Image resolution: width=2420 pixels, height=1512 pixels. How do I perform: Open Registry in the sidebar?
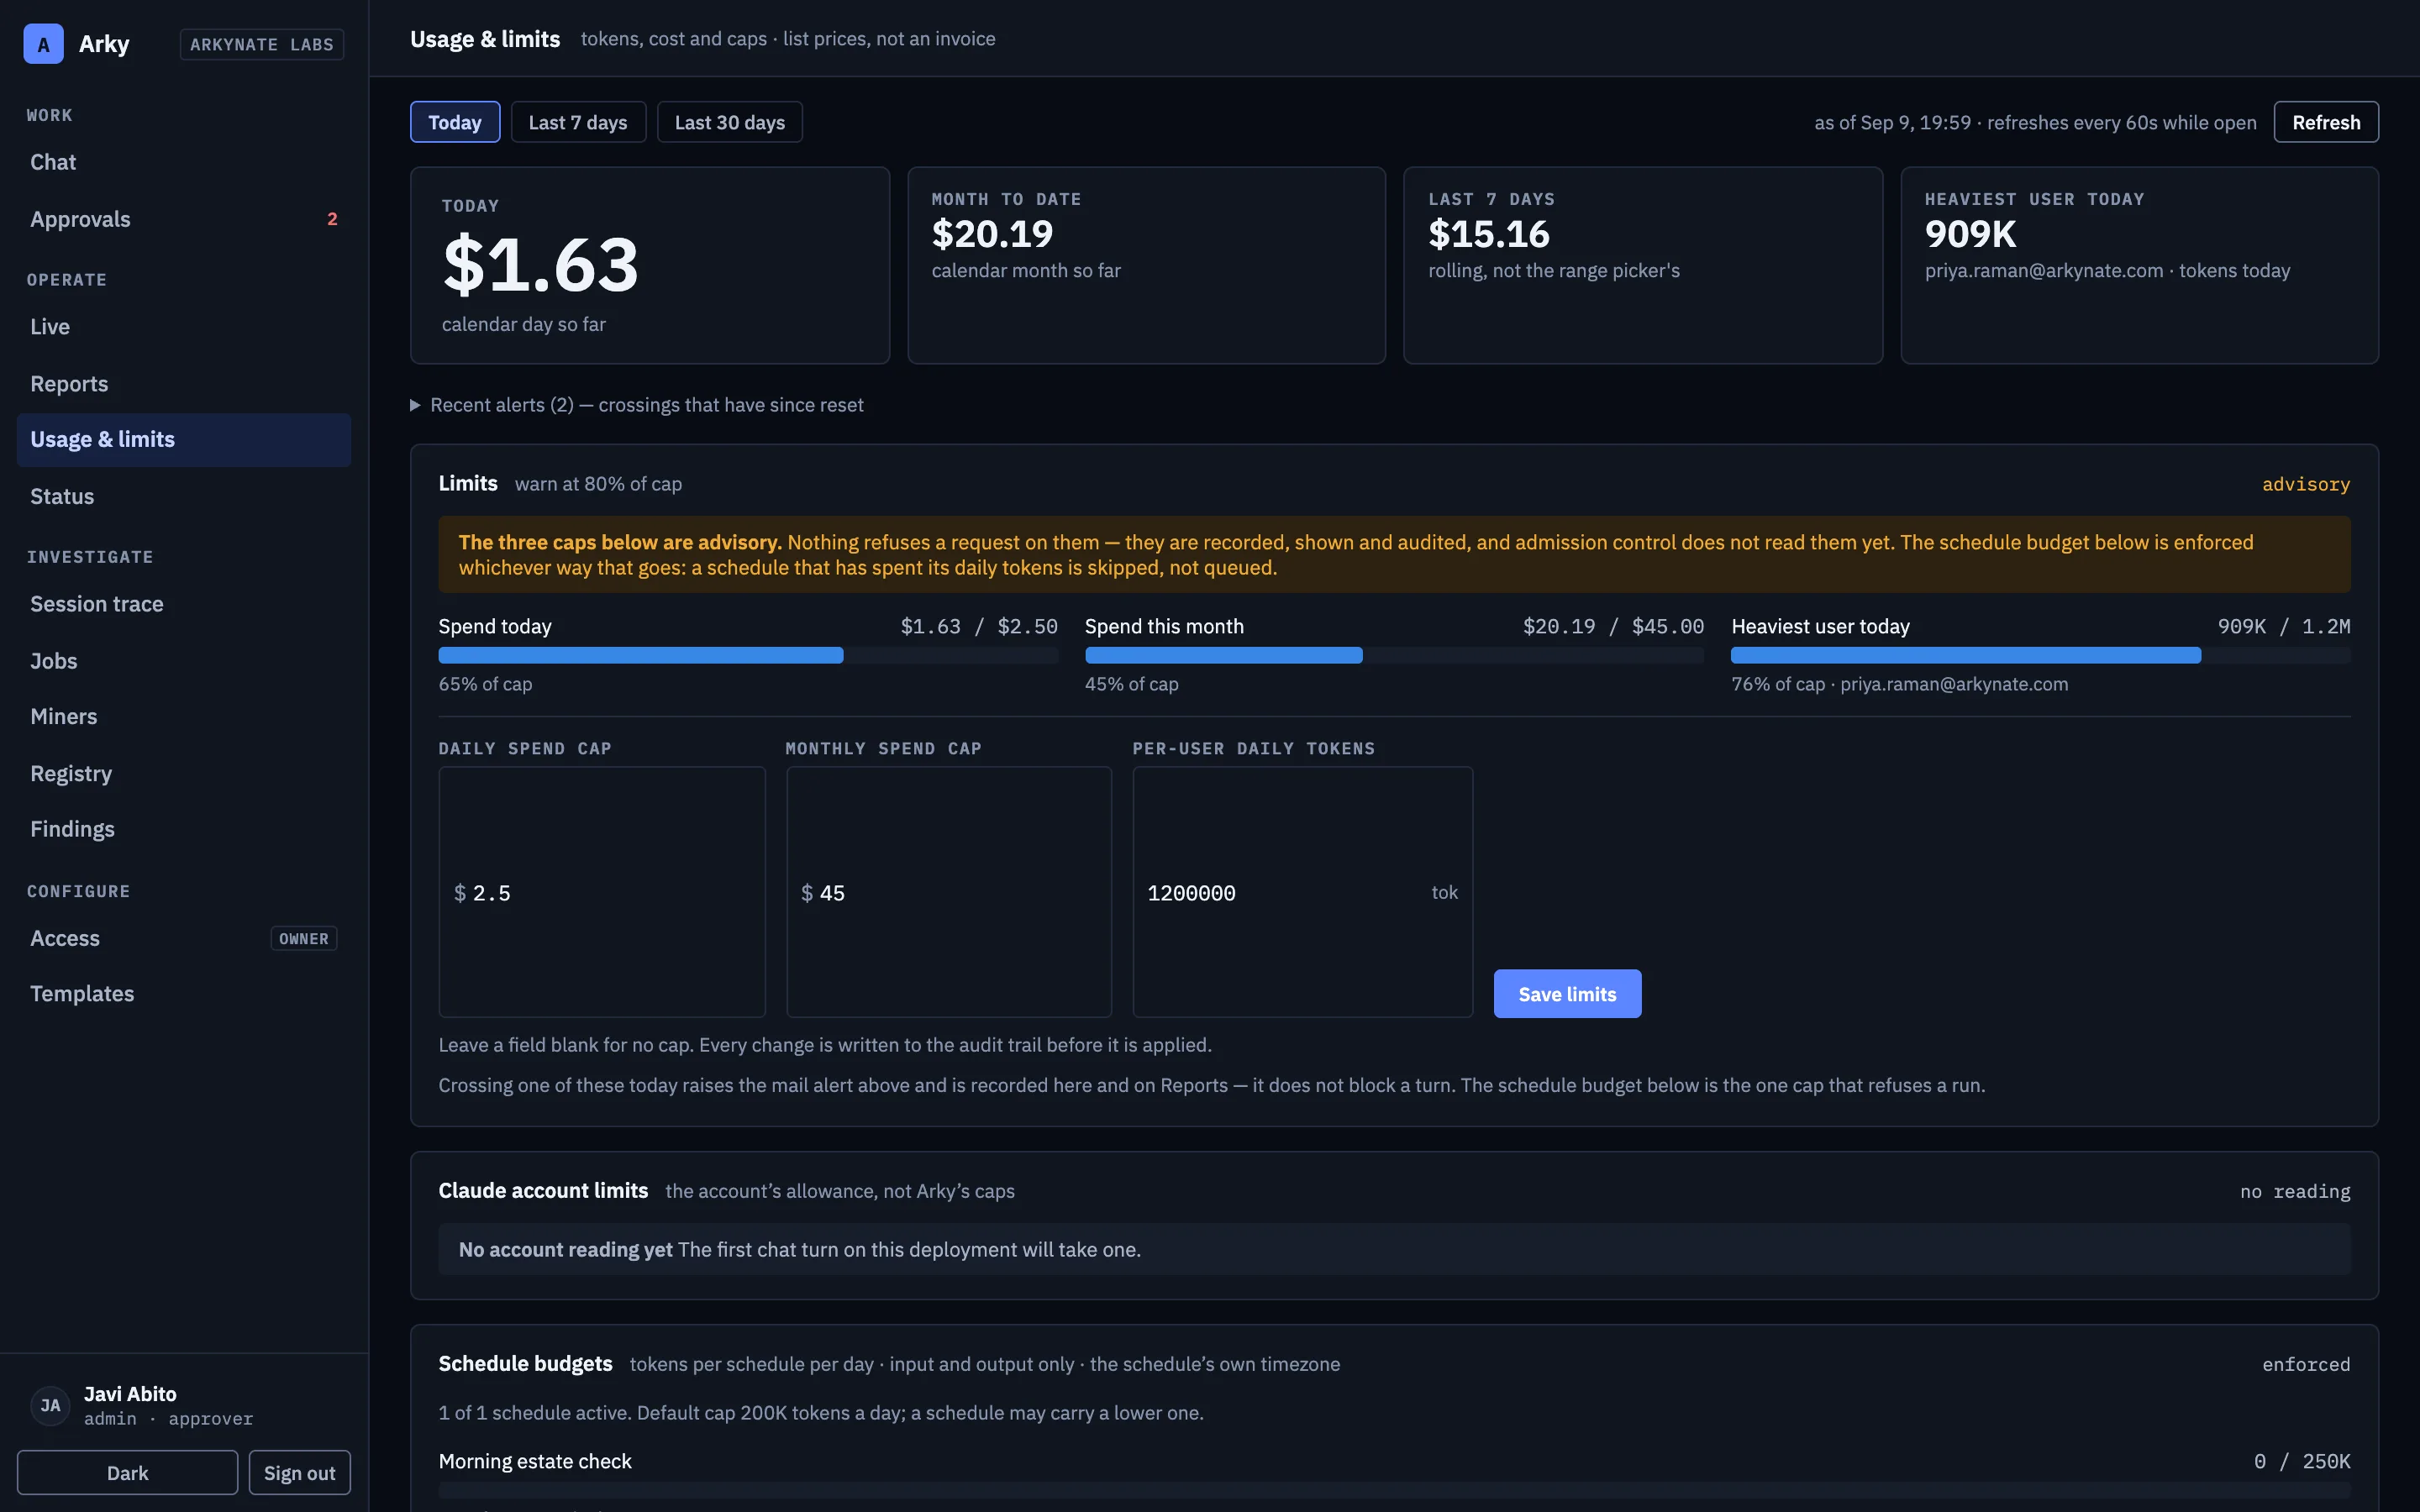coord(184,774)
